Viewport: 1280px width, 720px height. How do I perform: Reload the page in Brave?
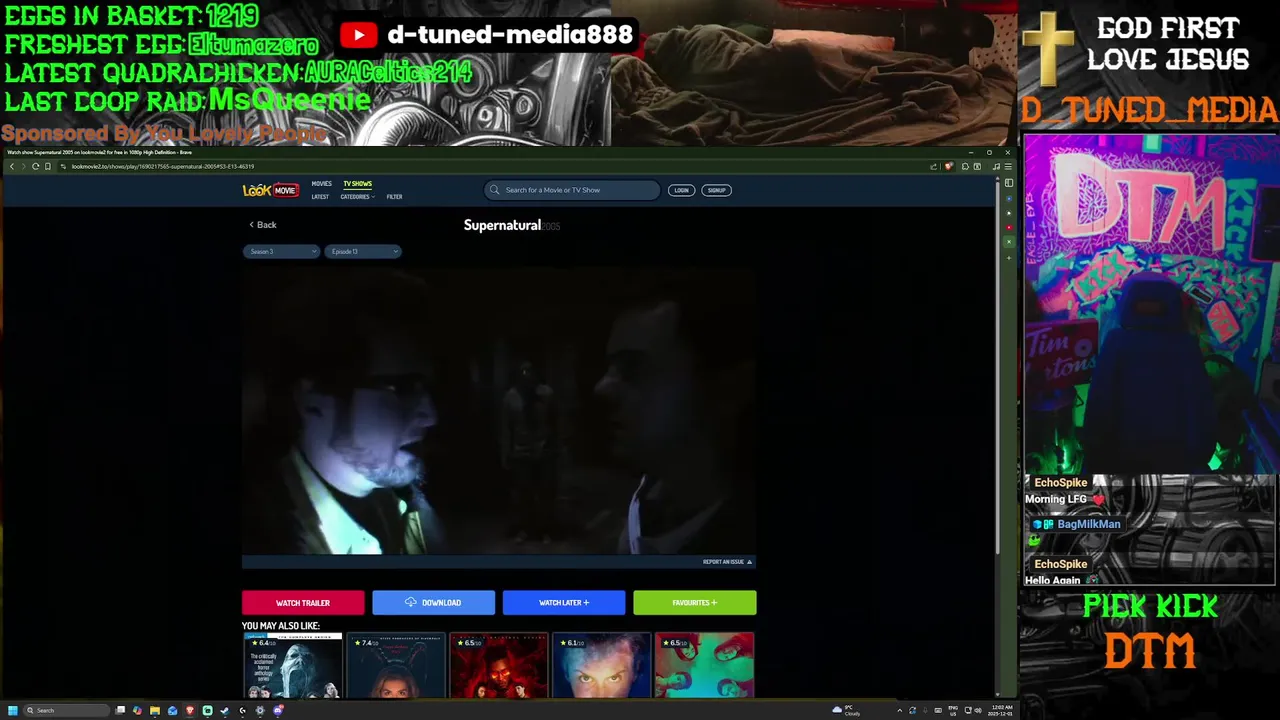[35, 166]
